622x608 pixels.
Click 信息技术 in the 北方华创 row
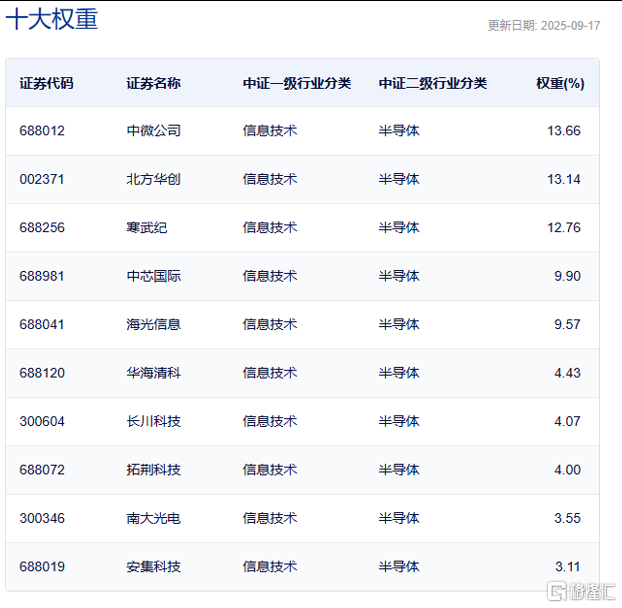pyautogui.click(x=270, y=179)
